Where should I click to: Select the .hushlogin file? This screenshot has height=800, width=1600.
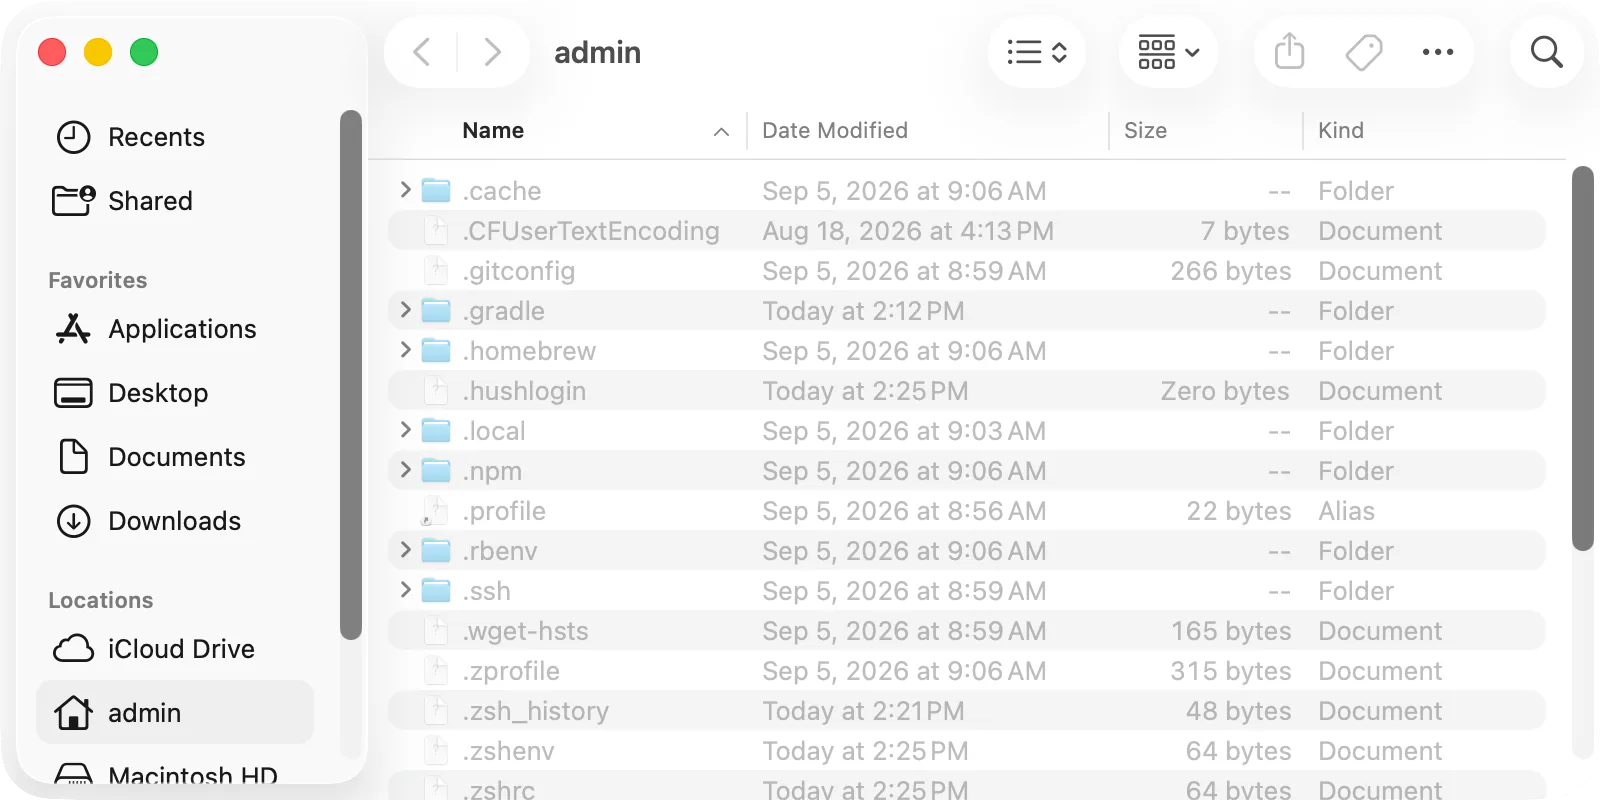pos(967,391)
